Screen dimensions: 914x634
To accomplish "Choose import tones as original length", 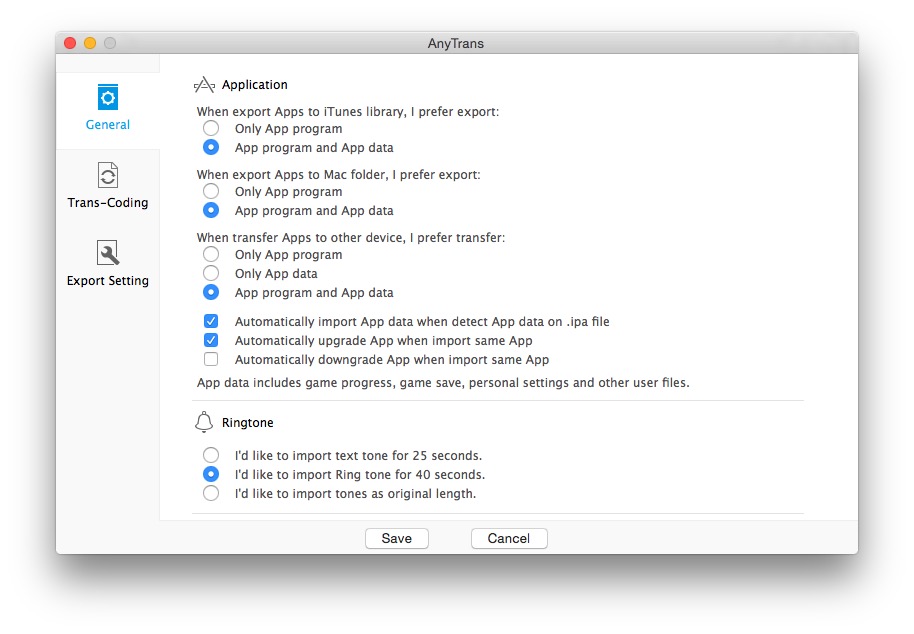I will click(211, 494).
